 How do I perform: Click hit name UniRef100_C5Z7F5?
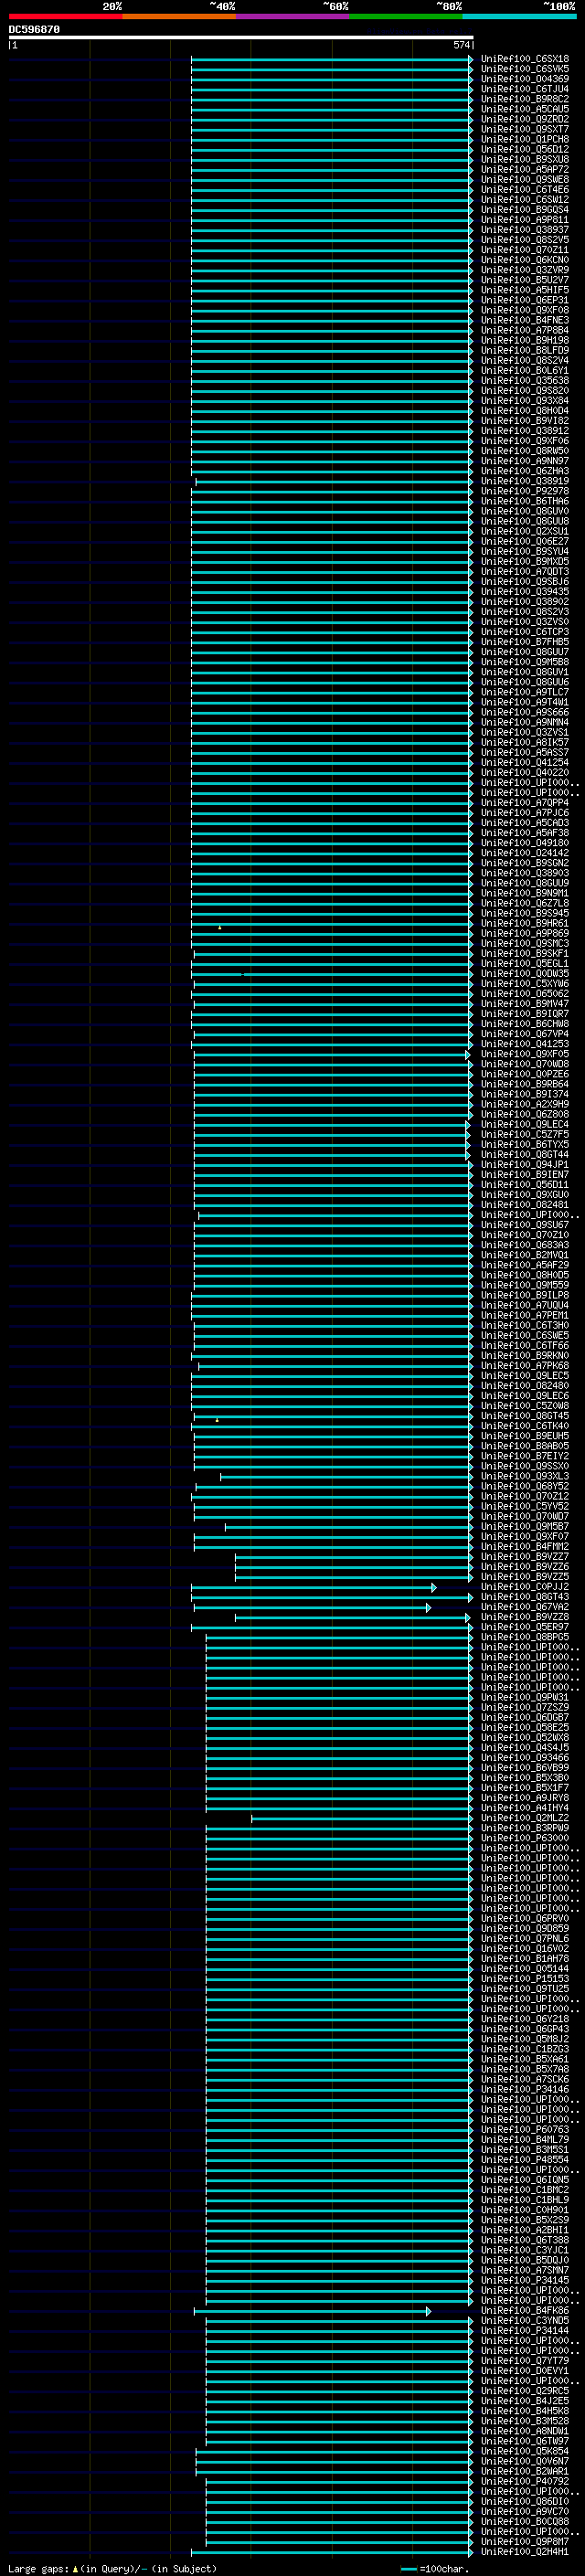[525, 1135]
